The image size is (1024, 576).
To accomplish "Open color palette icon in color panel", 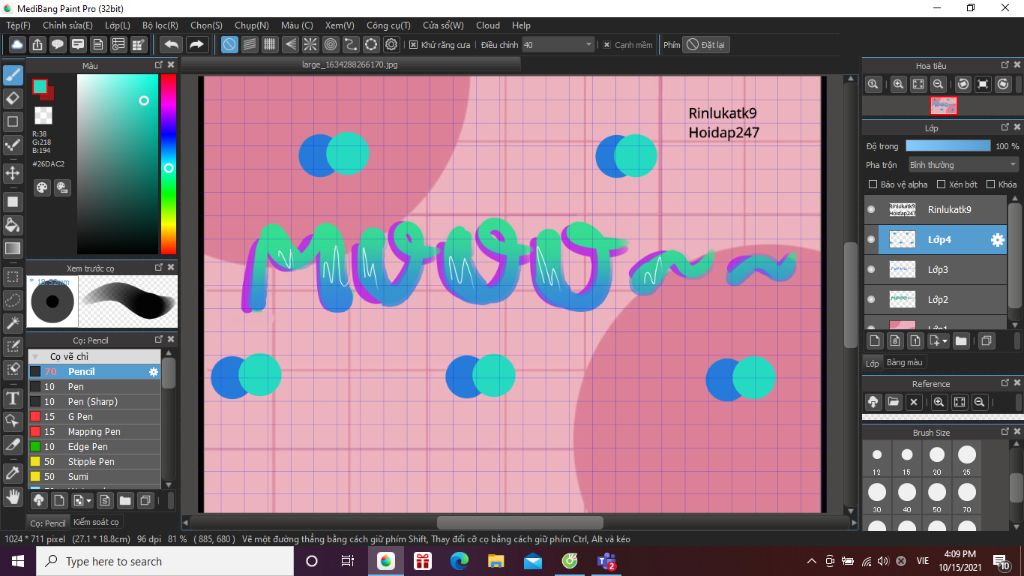I will (x=42, y=188).
